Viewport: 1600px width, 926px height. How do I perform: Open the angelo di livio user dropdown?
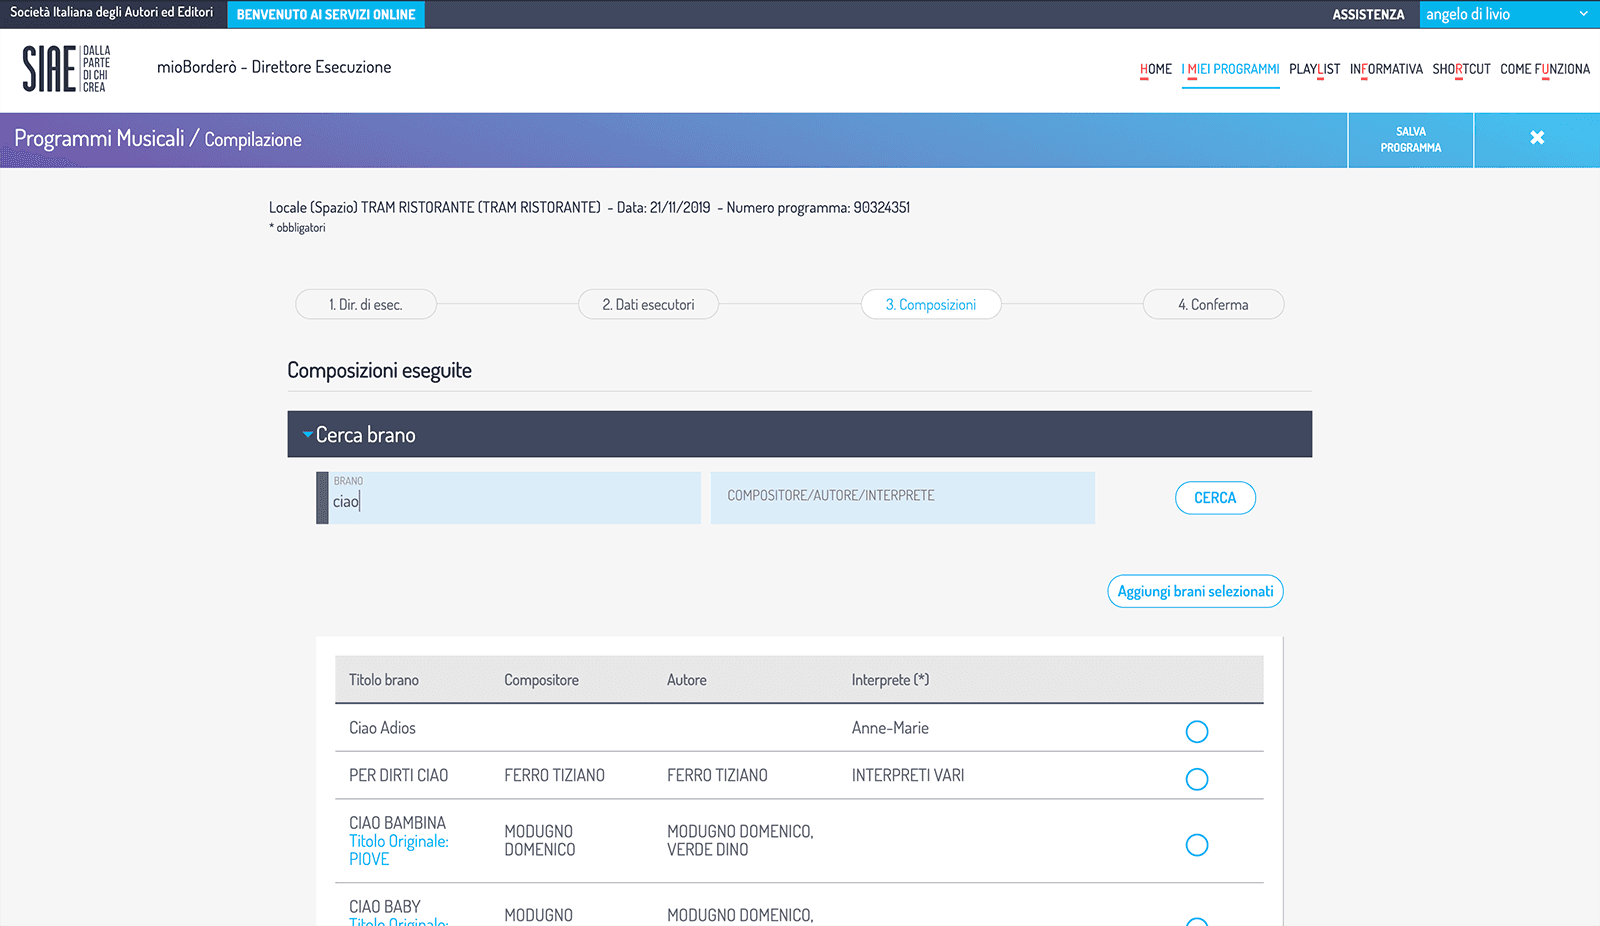(1508, 14)
